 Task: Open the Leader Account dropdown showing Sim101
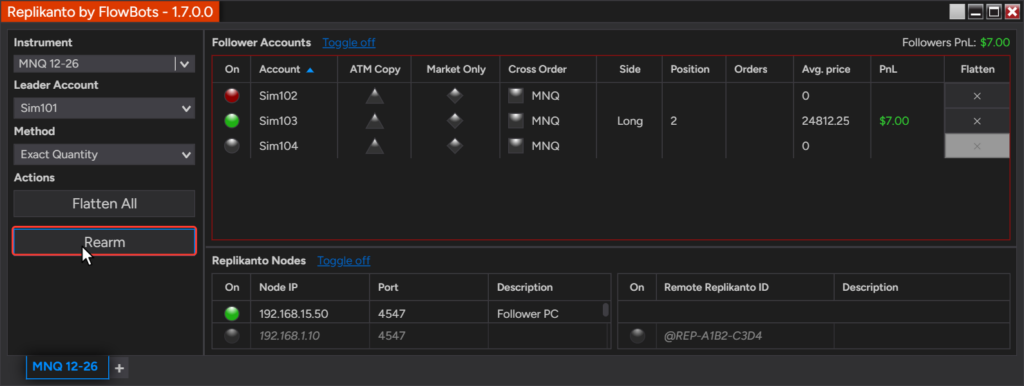104,108
